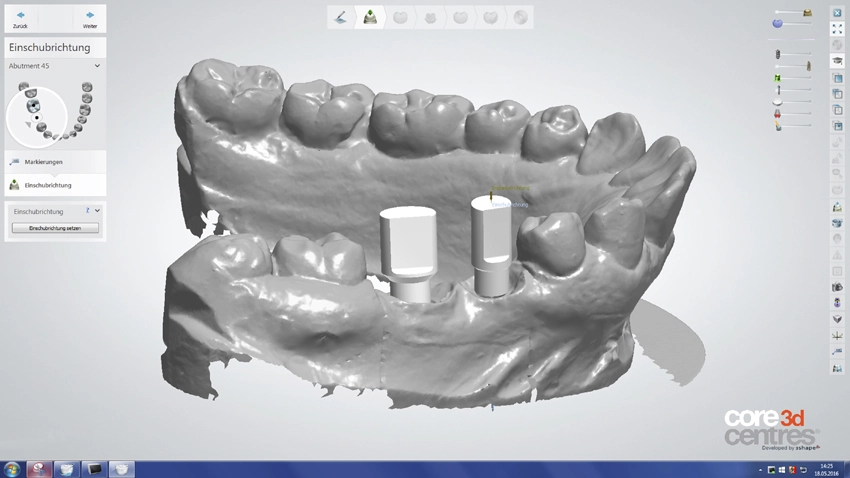Click the Einschubrichtung setzen button
Viewport: 850px width, 478px height.
click(x=55, y=228)
